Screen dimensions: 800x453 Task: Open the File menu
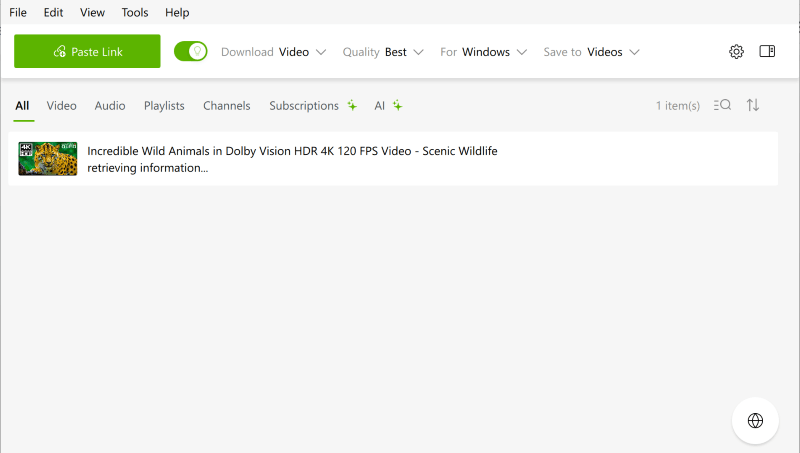[18, 12]
